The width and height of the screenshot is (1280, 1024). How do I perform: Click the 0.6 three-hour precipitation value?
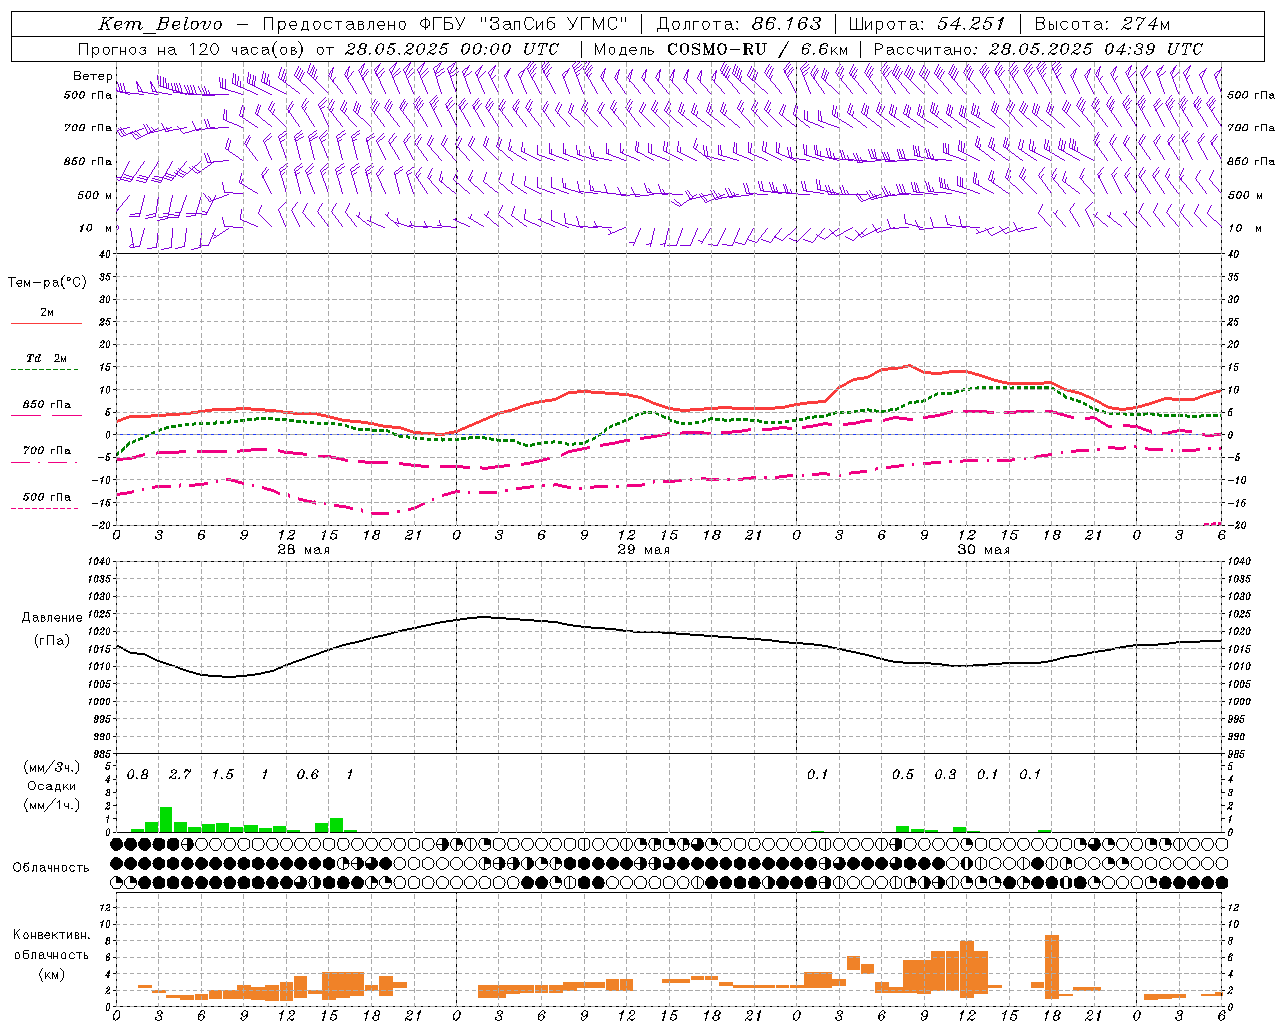[x=307, y=774]
